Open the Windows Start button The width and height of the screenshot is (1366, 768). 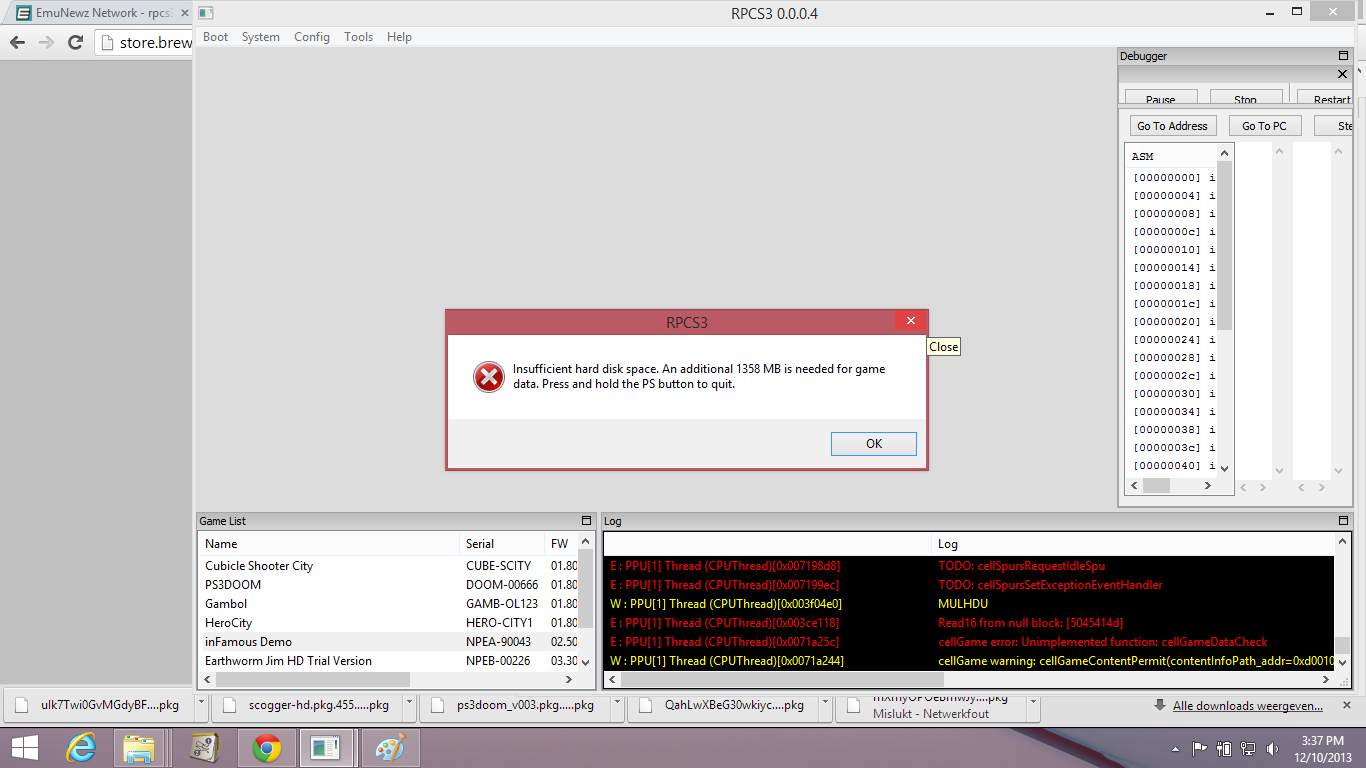26,748
